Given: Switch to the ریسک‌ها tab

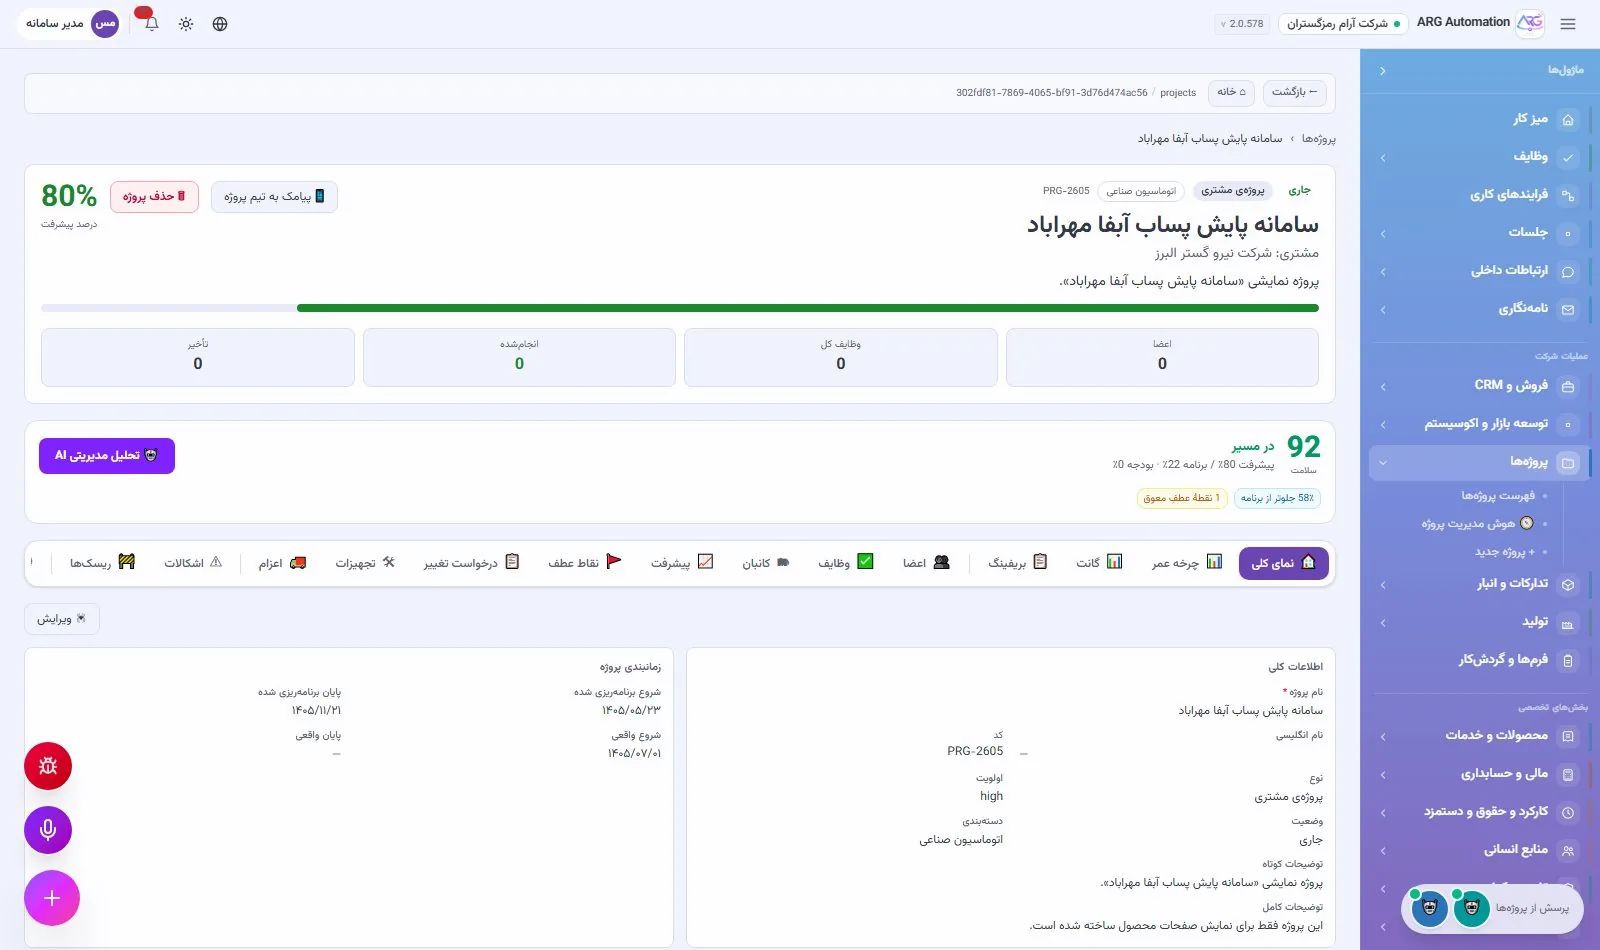Looking at the screenshot, I should [x=102, y=563].
